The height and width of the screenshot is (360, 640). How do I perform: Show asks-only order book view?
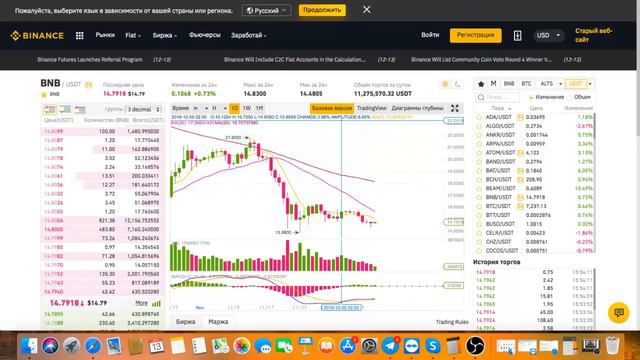point(80,109)
